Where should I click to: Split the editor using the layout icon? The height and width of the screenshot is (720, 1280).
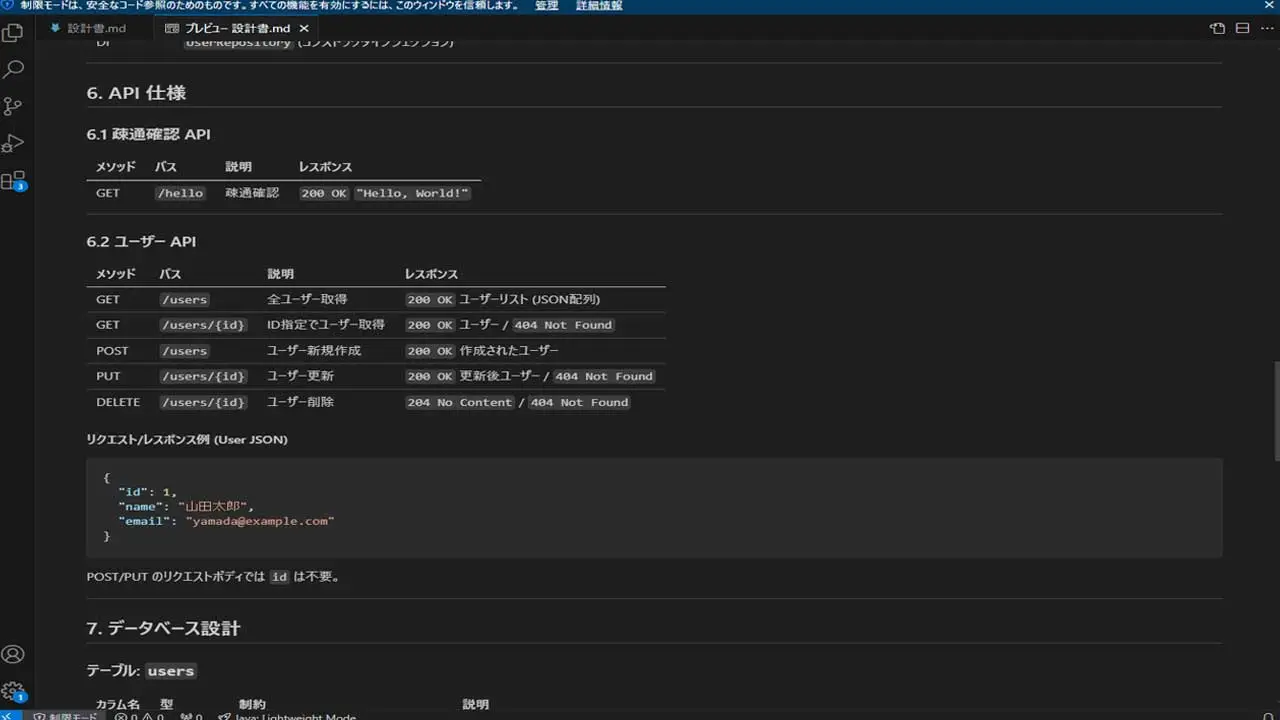tap(1241, 28)
